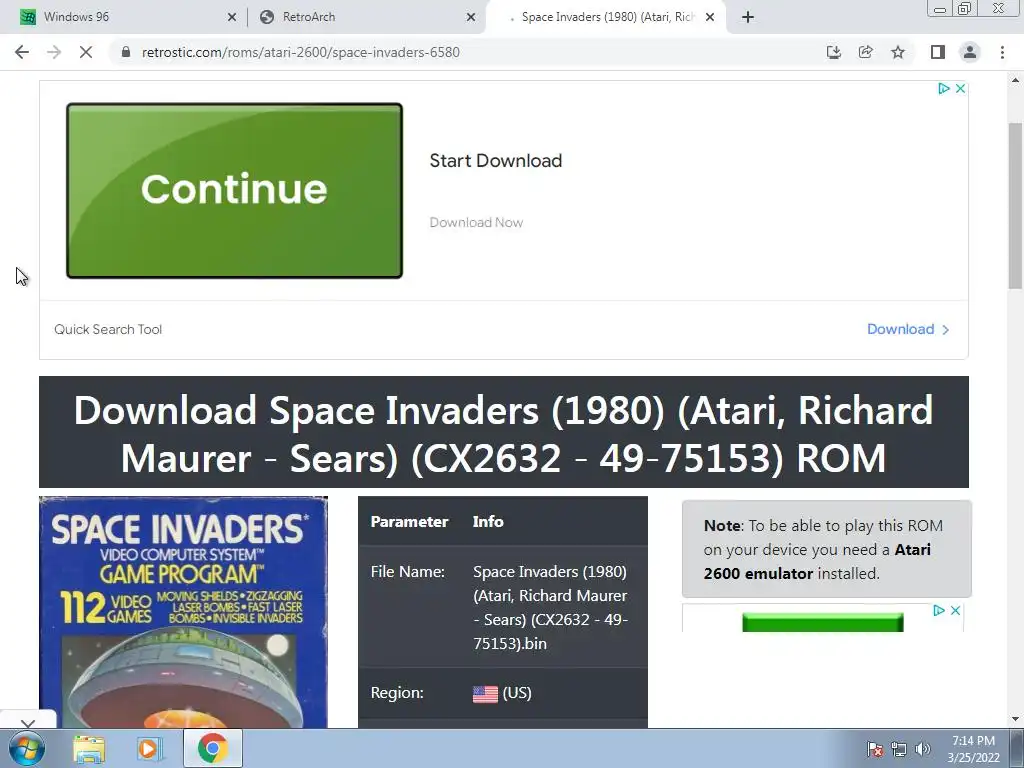Image resolution: width=1024 pixels, height=768 pixels.
Task: Open the Chrome three-dot menu
Action: [x=1002, y=52]
